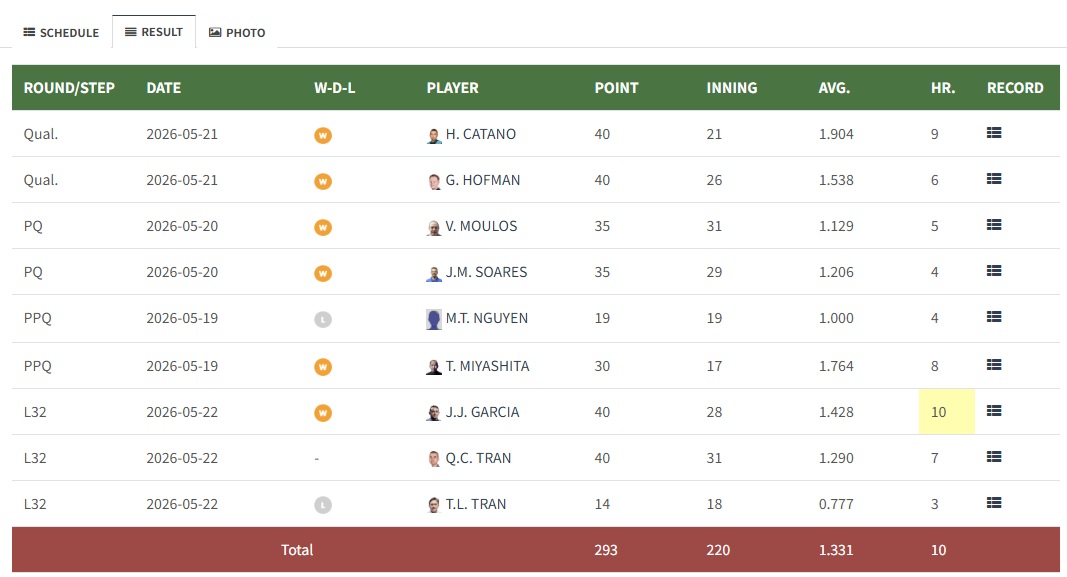Image resolution: width=1067 pixels, height=577 pixels.
Task: Open player H. CATANO's name link
Action: 480,134
